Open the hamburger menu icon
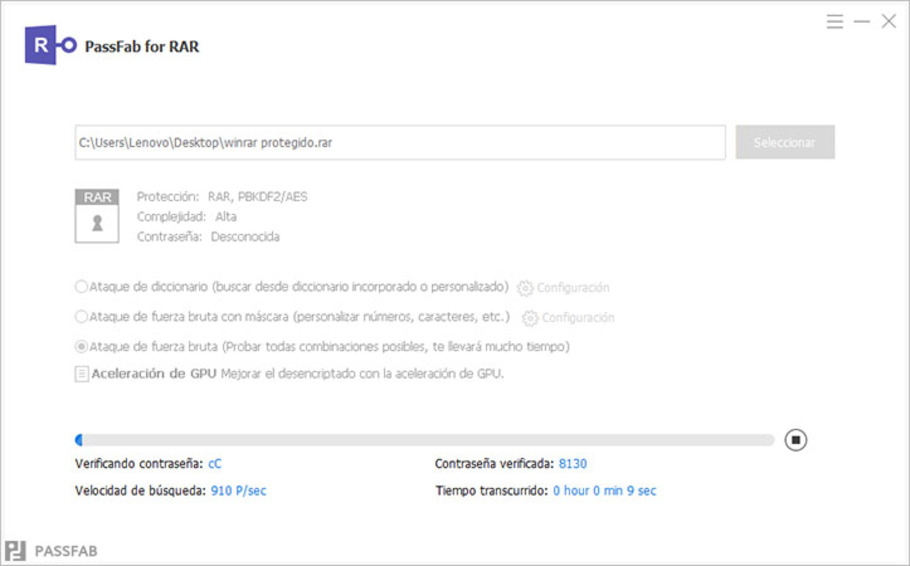The height and width of the screenshot is (566, 910). pos(835,22)
